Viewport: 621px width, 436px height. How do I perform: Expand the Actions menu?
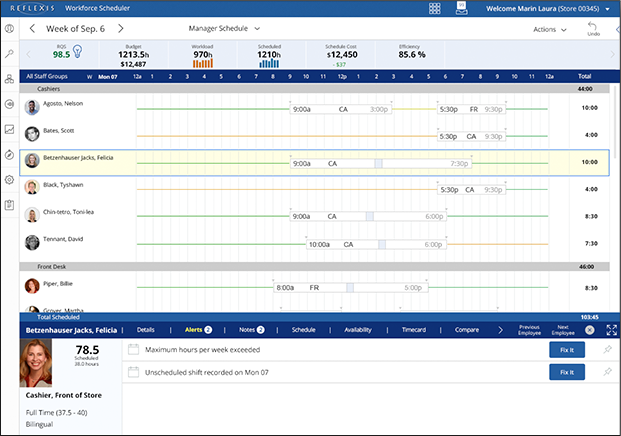point(550,29)
